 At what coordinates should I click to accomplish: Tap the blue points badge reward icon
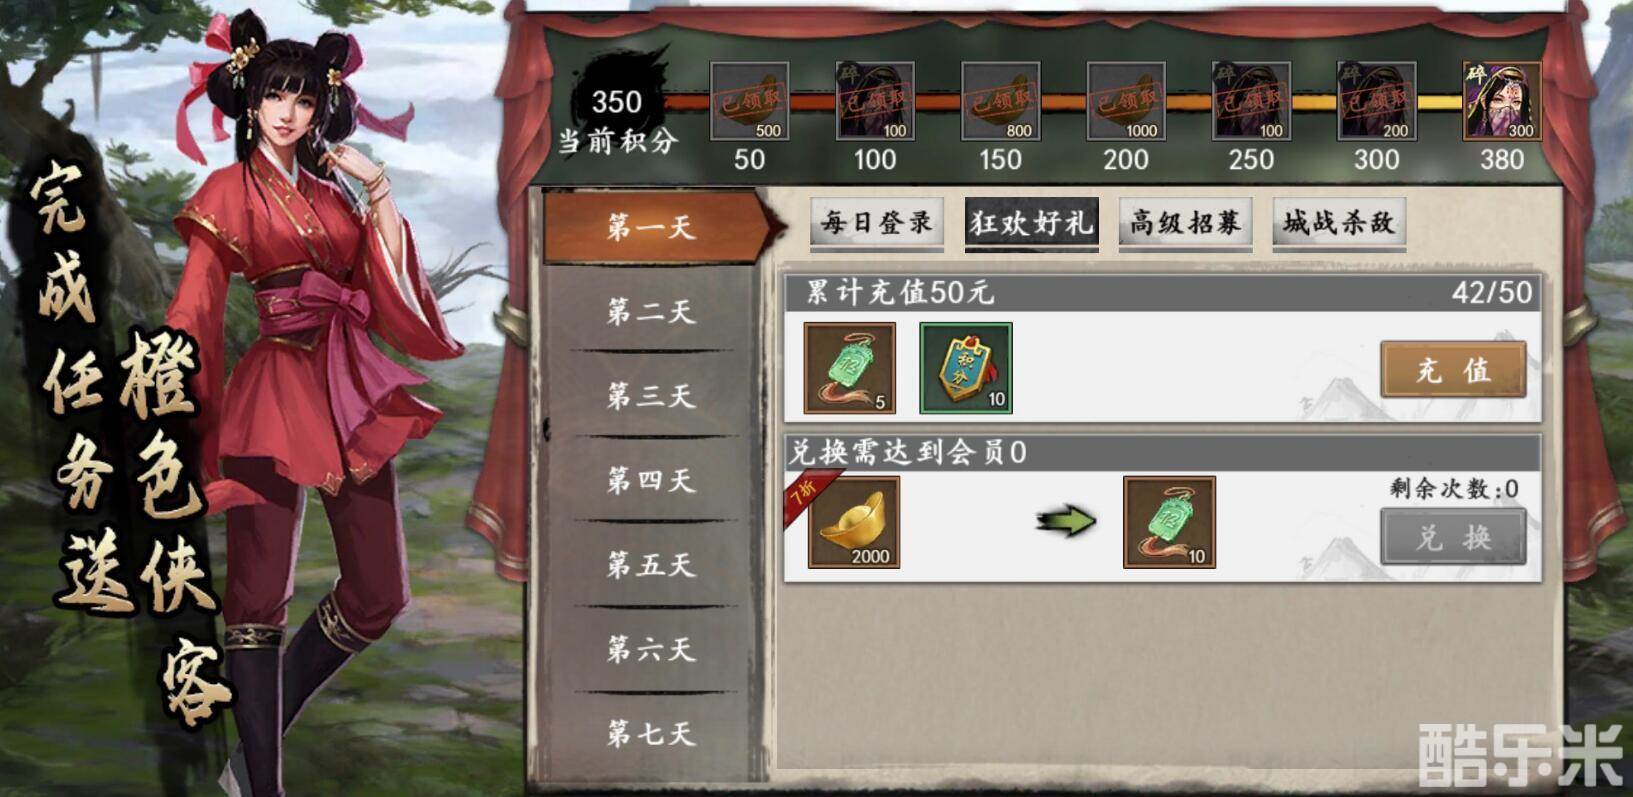click(x=966, y=367)
